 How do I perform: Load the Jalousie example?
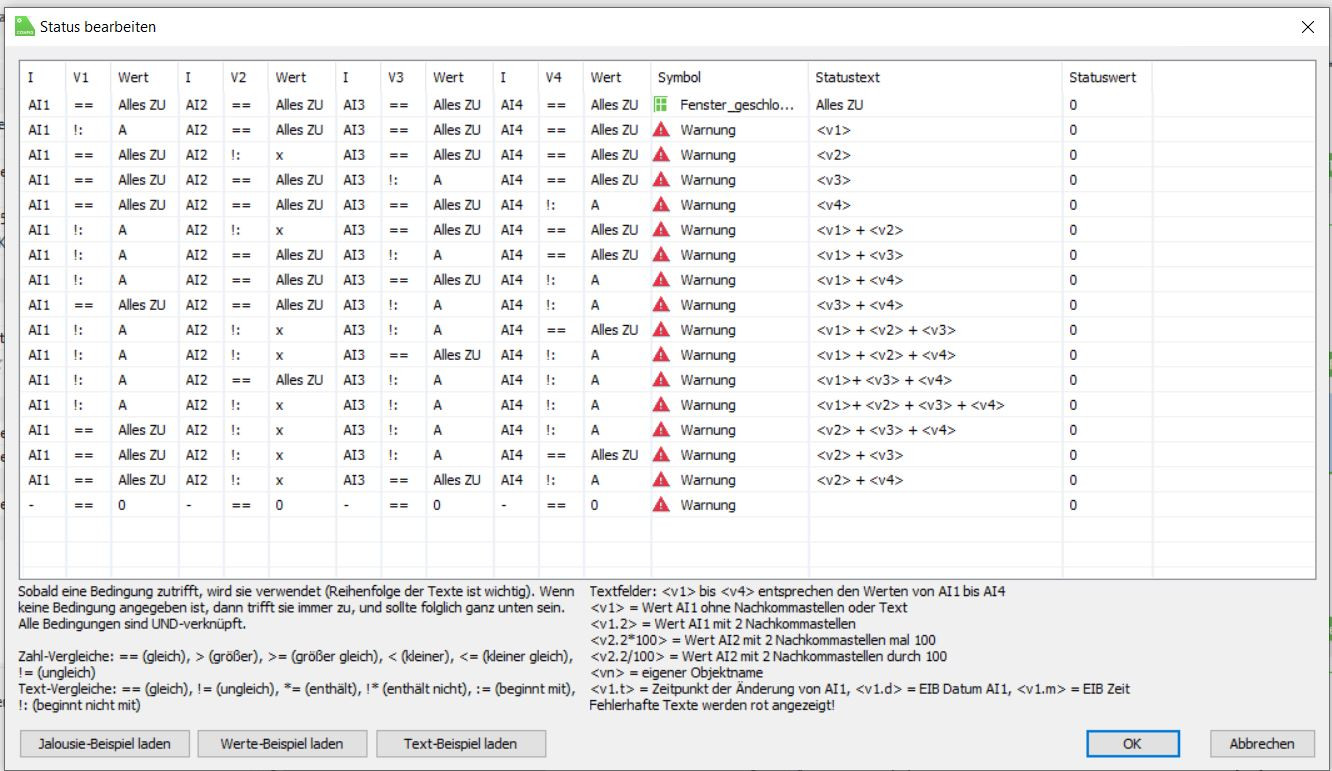pos(104,743)
